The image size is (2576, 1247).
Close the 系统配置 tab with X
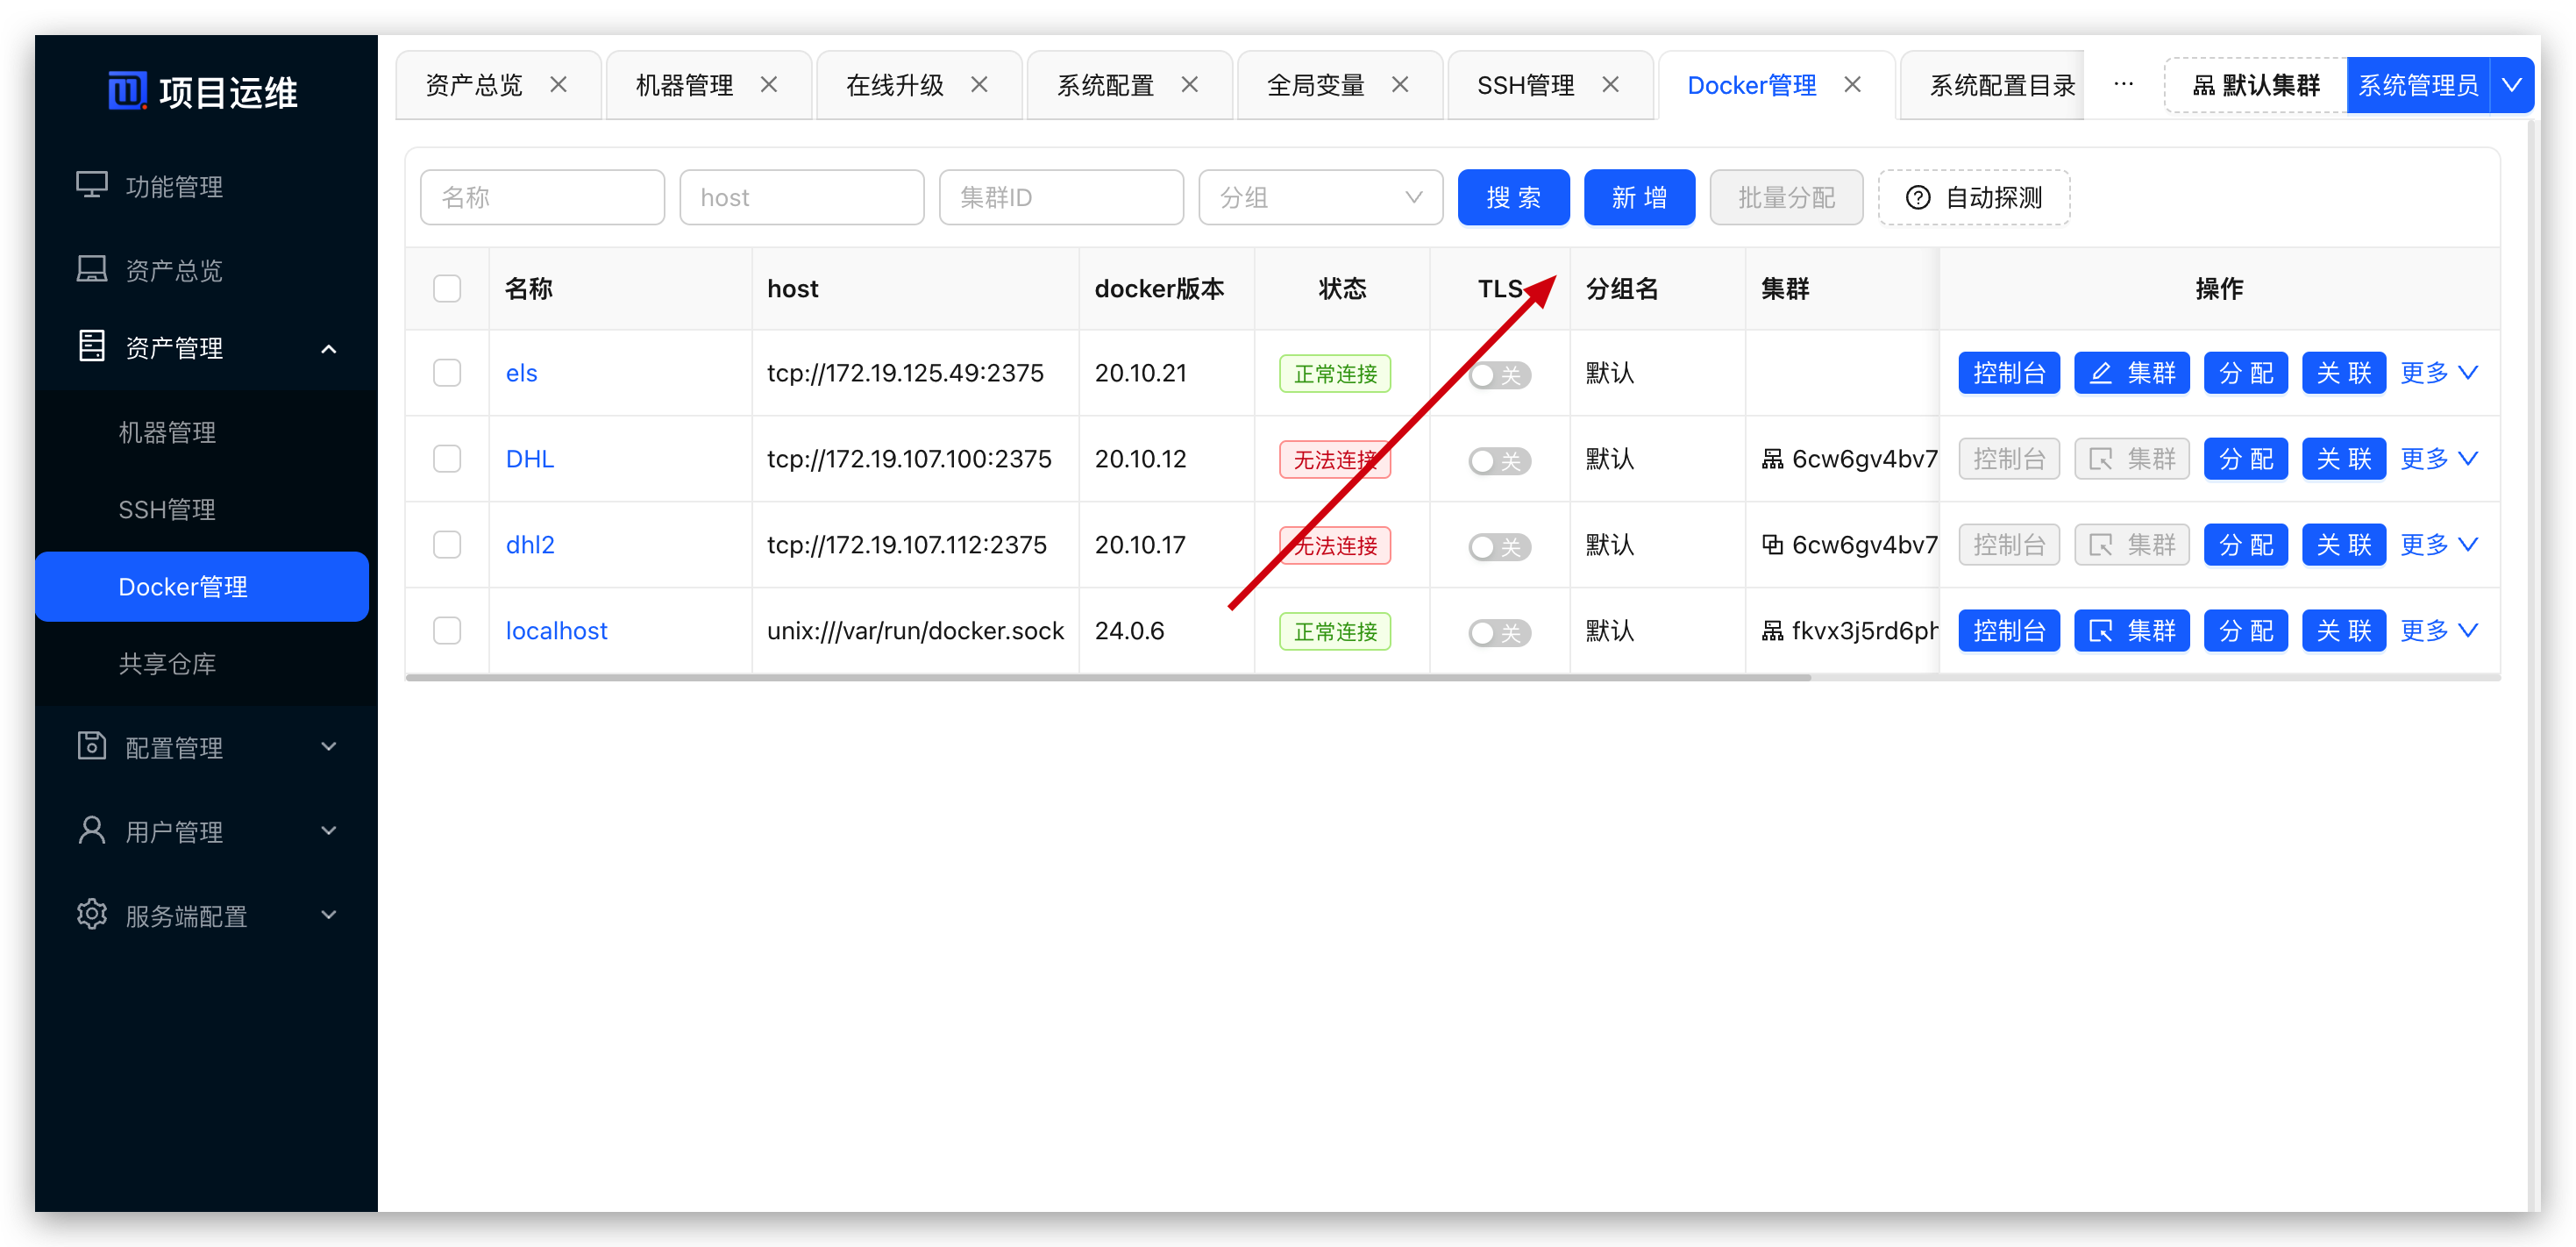[x=1189, y=85]
